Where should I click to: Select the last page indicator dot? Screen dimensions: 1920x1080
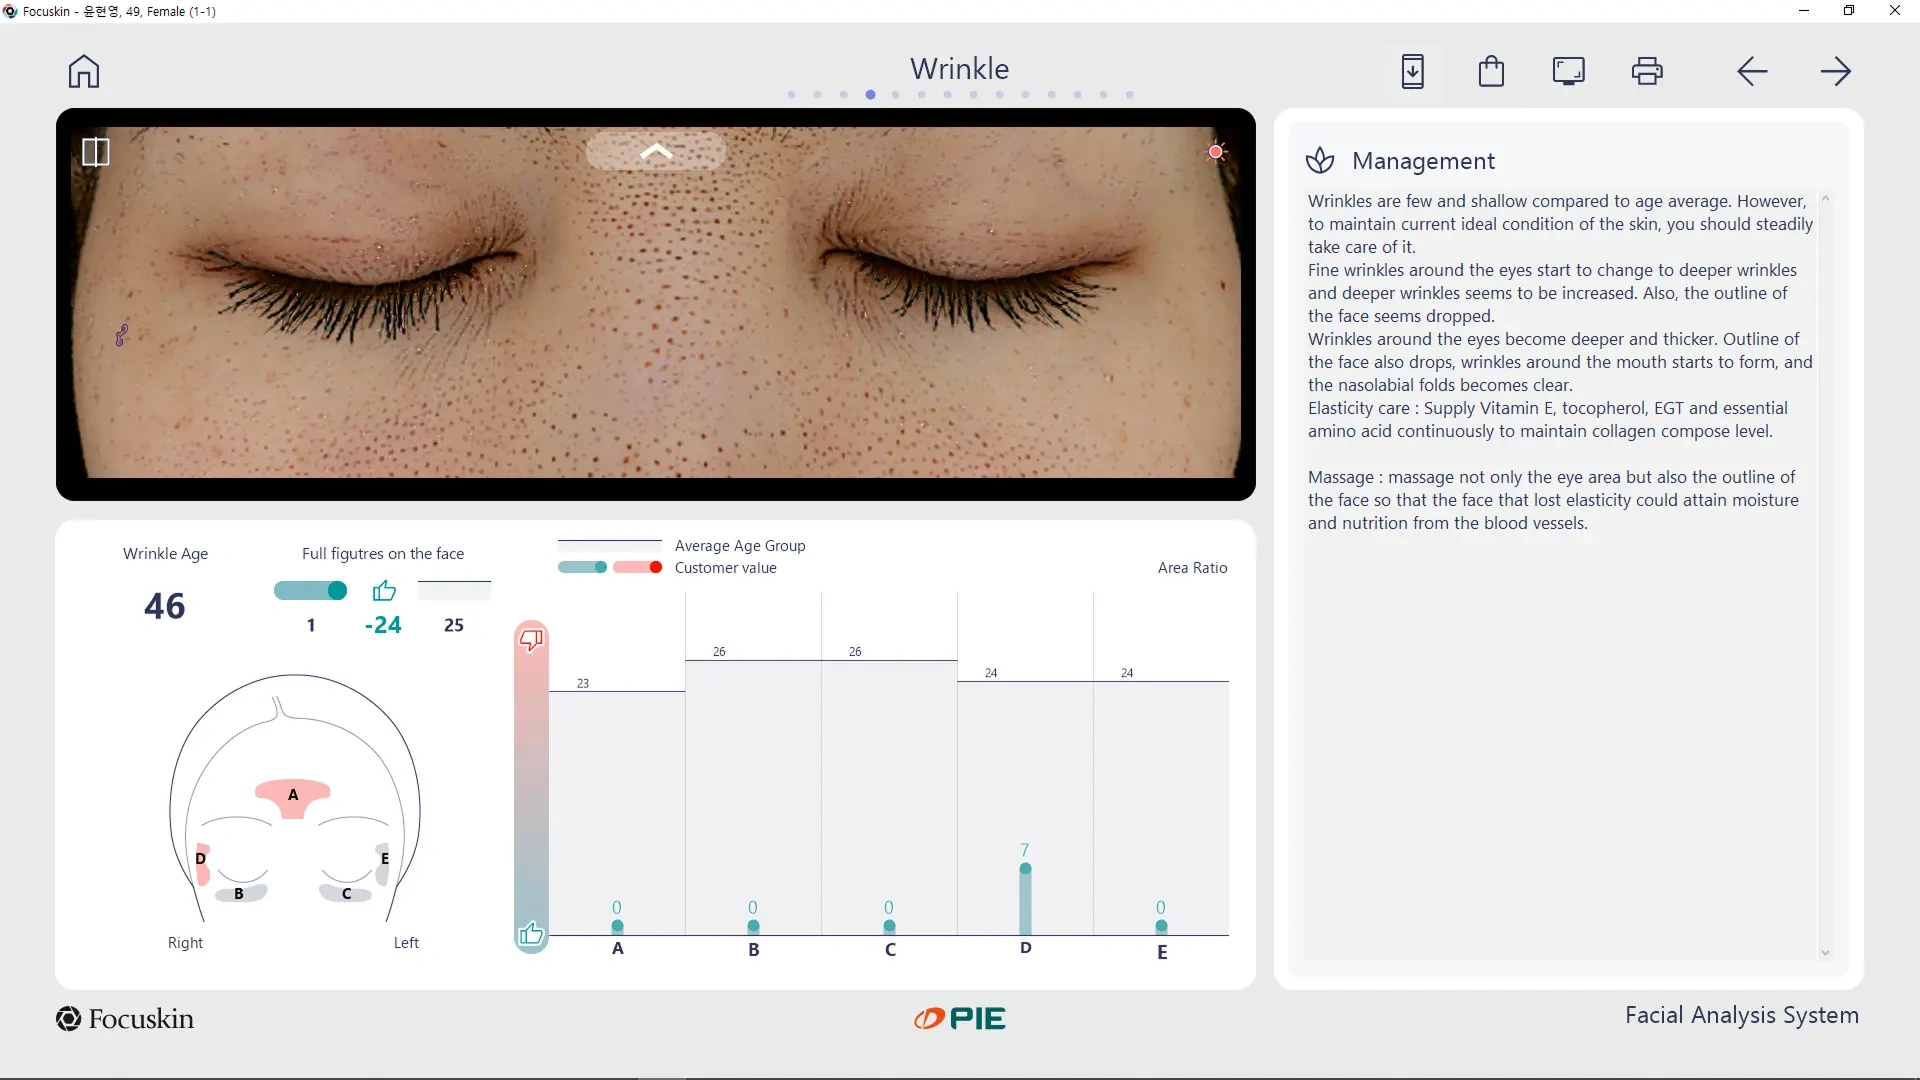coord(1130,95)
